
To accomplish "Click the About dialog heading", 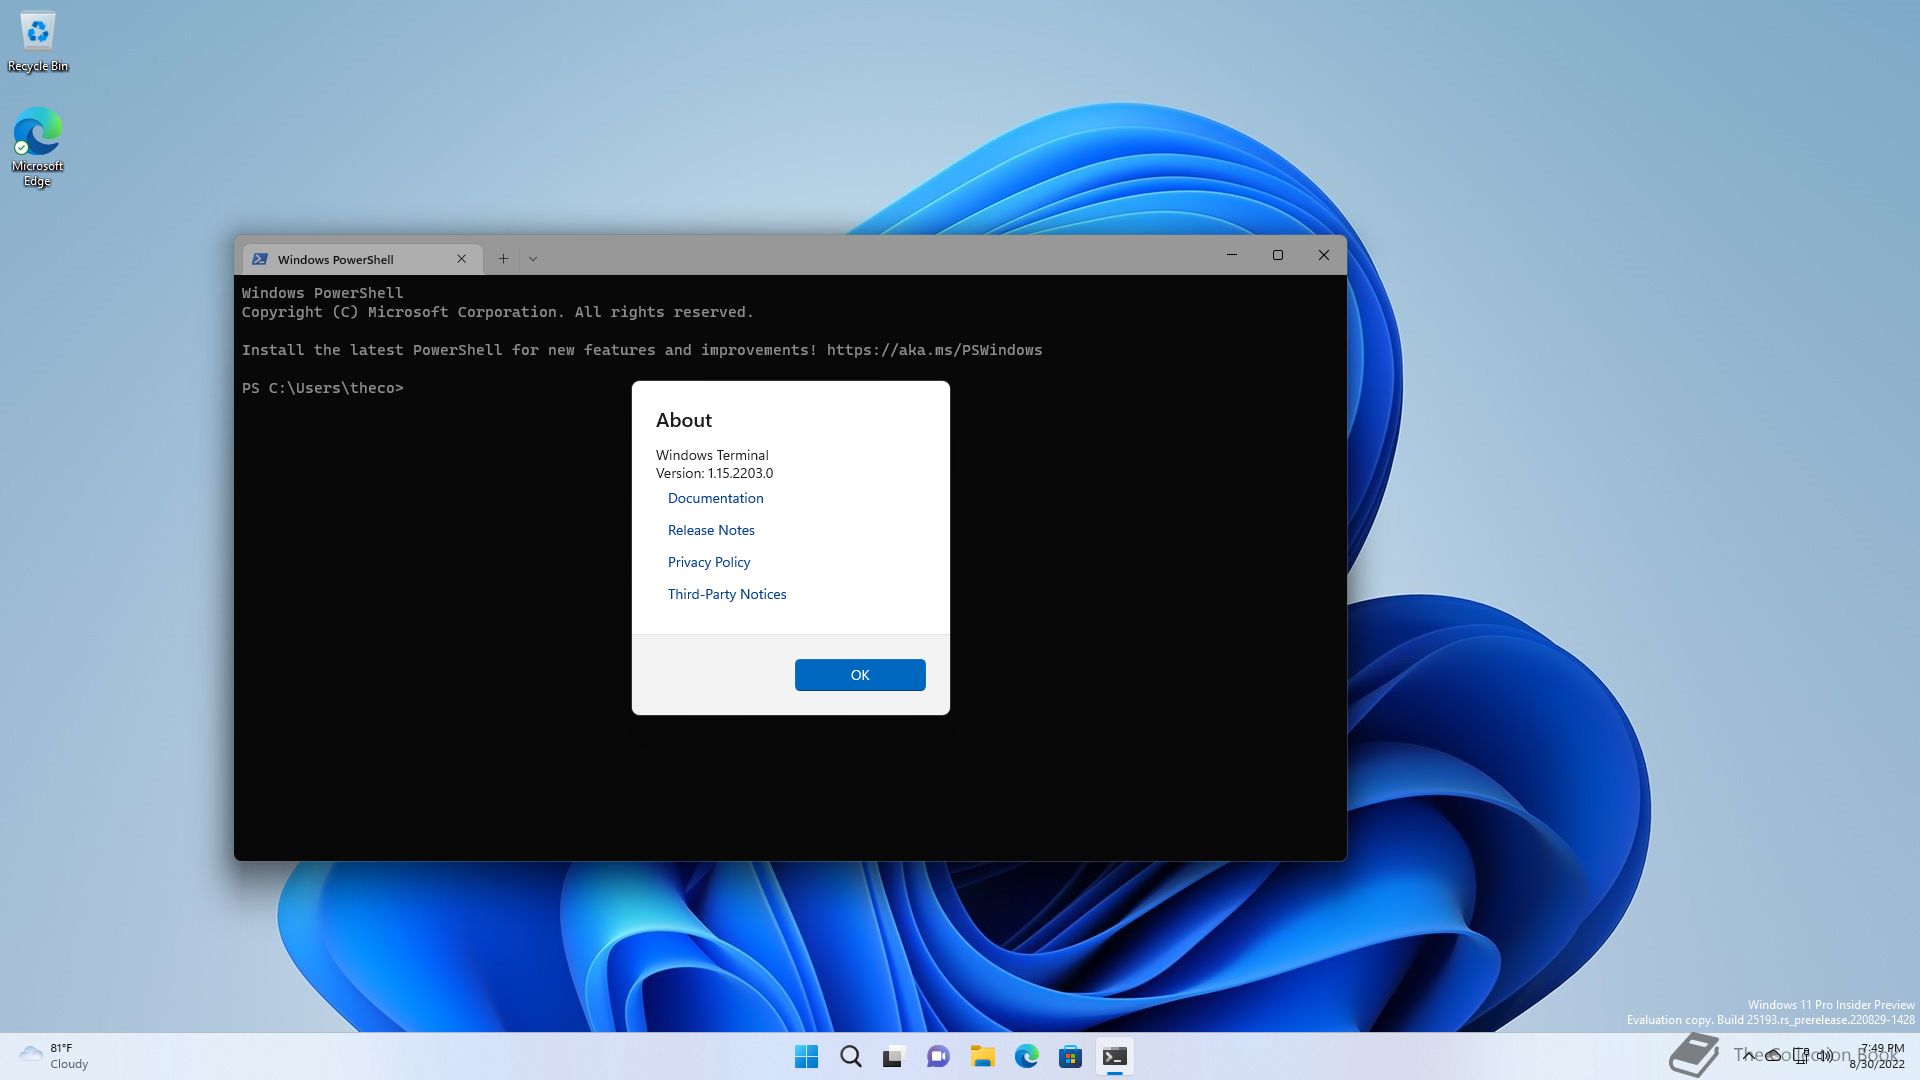I will coord(684,420).
